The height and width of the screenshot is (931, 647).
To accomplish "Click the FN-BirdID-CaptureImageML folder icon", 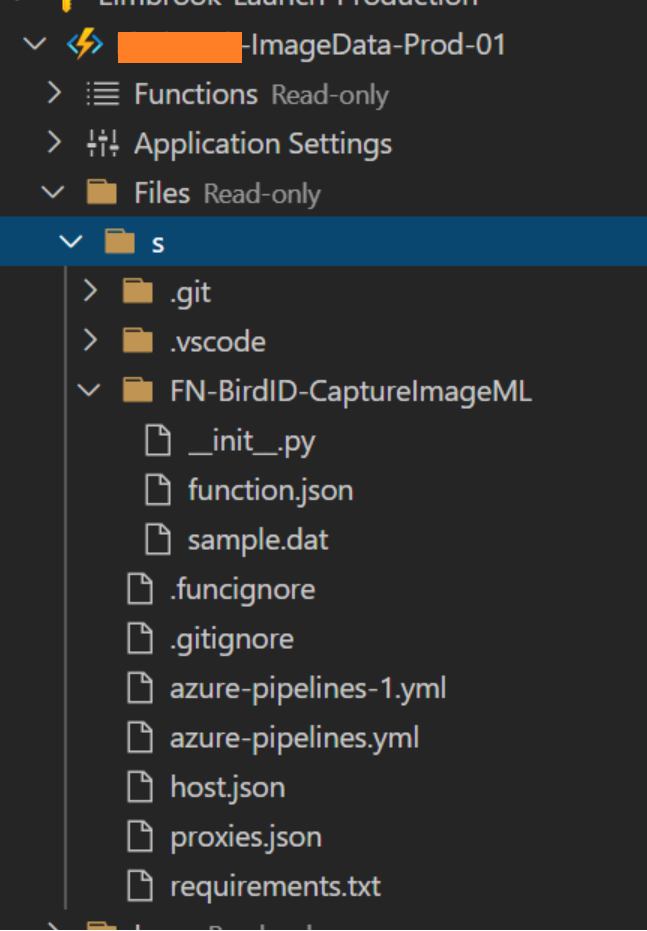I will pos(138,391).
